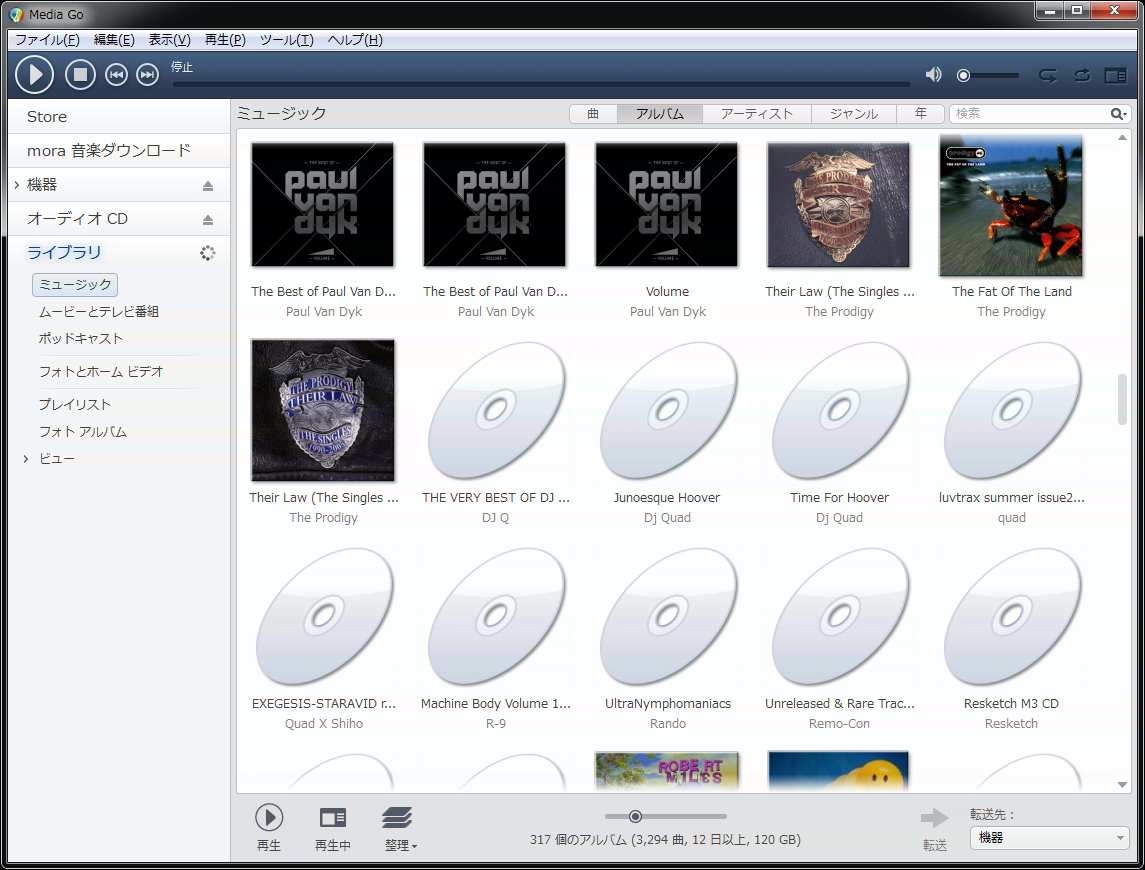
Task: Expand the 機器 sidebar section
Action: tap(17, 185)
